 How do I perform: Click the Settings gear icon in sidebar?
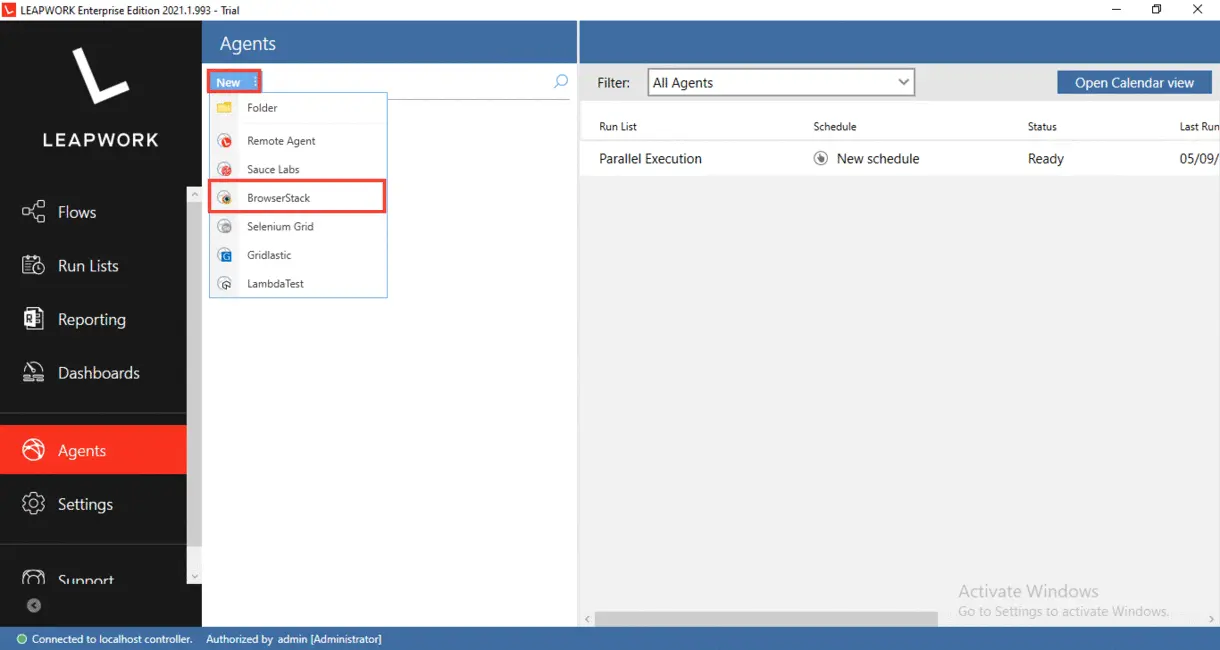34,504
